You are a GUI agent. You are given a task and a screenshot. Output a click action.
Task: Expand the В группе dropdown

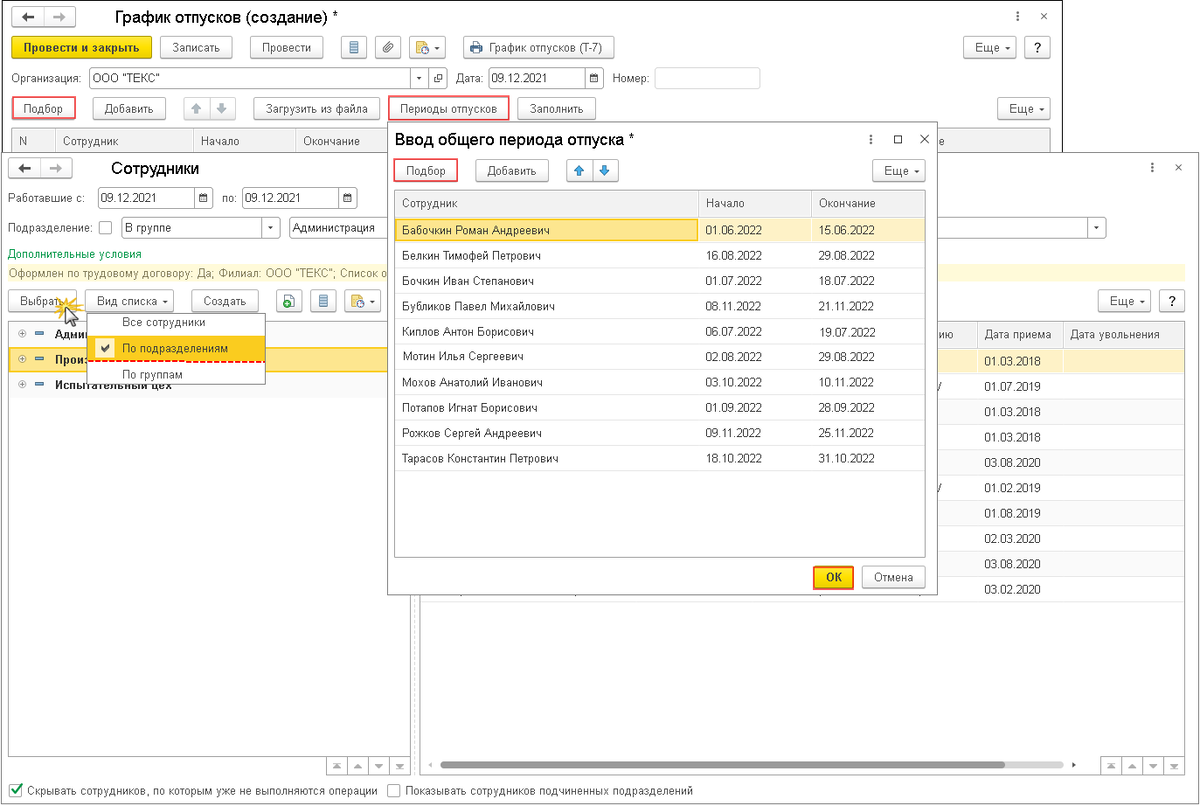click(270, 228)
